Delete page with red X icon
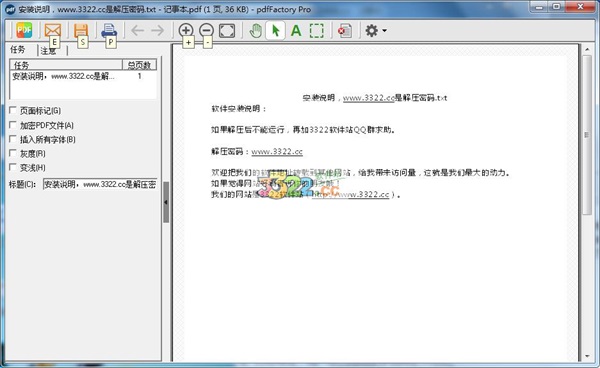This screenshot has width=600, height=368. 345,31
